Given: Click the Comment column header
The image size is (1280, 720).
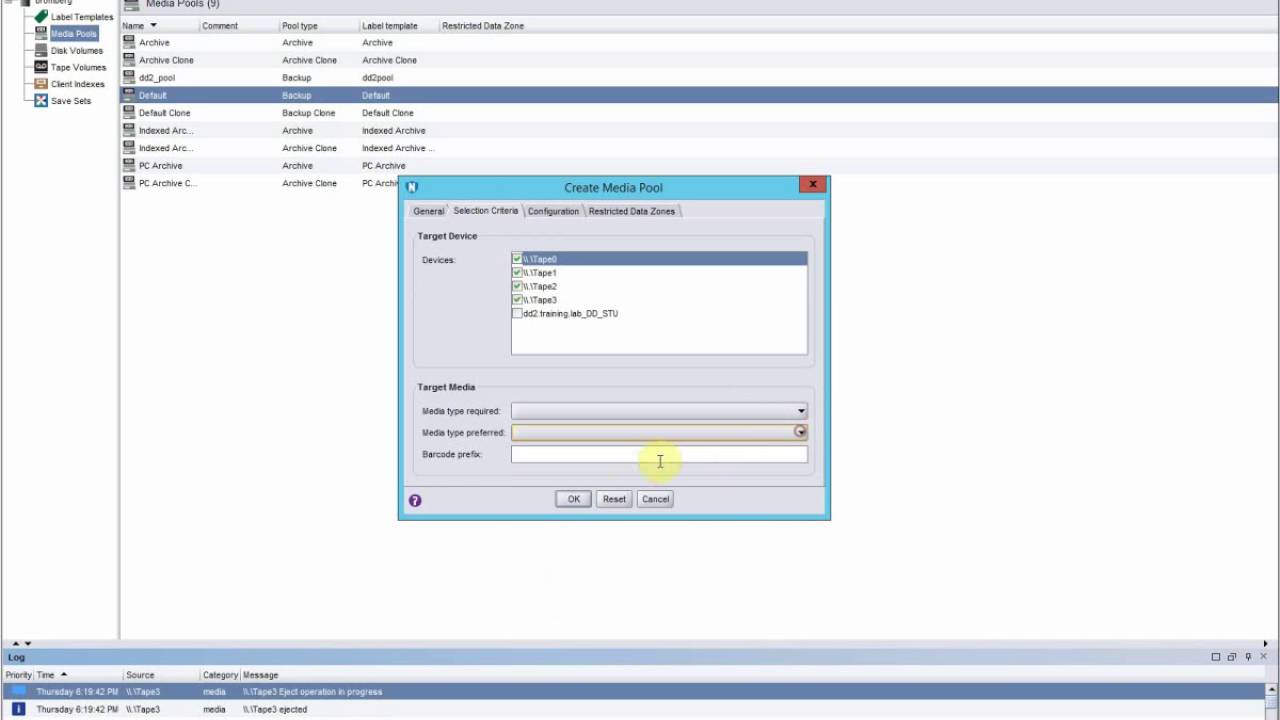Looking at the screenshot, I should 239,25.
